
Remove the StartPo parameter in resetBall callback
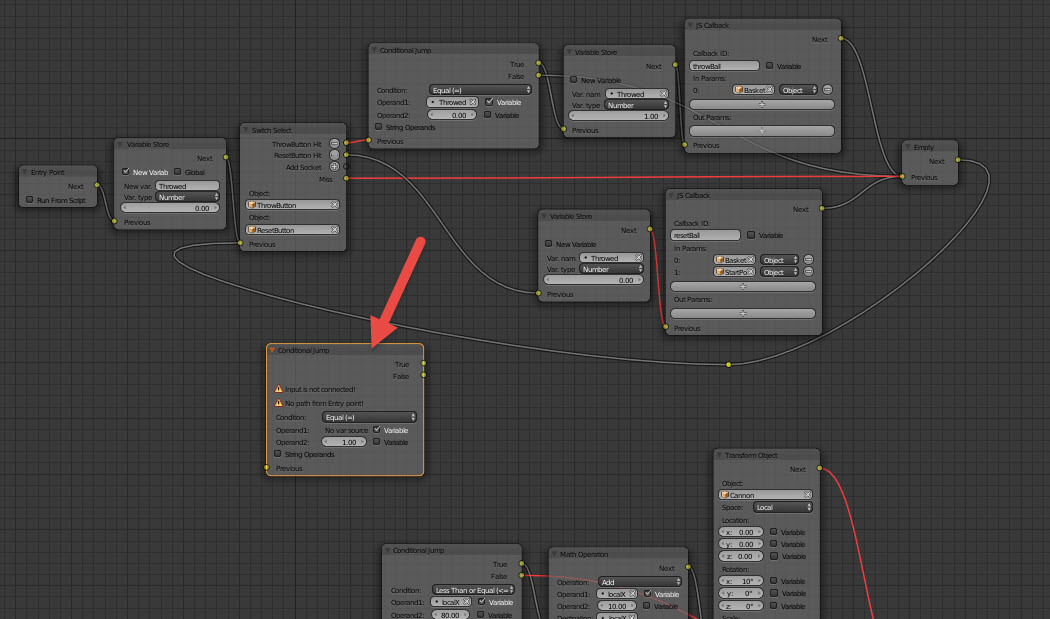coord(808,272)
